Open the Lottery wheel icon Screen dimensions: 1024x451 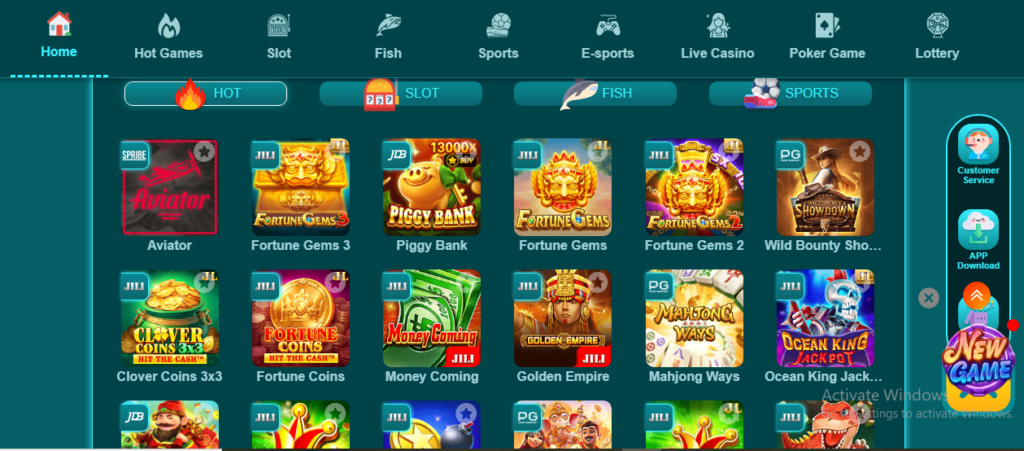pos(937,26)
